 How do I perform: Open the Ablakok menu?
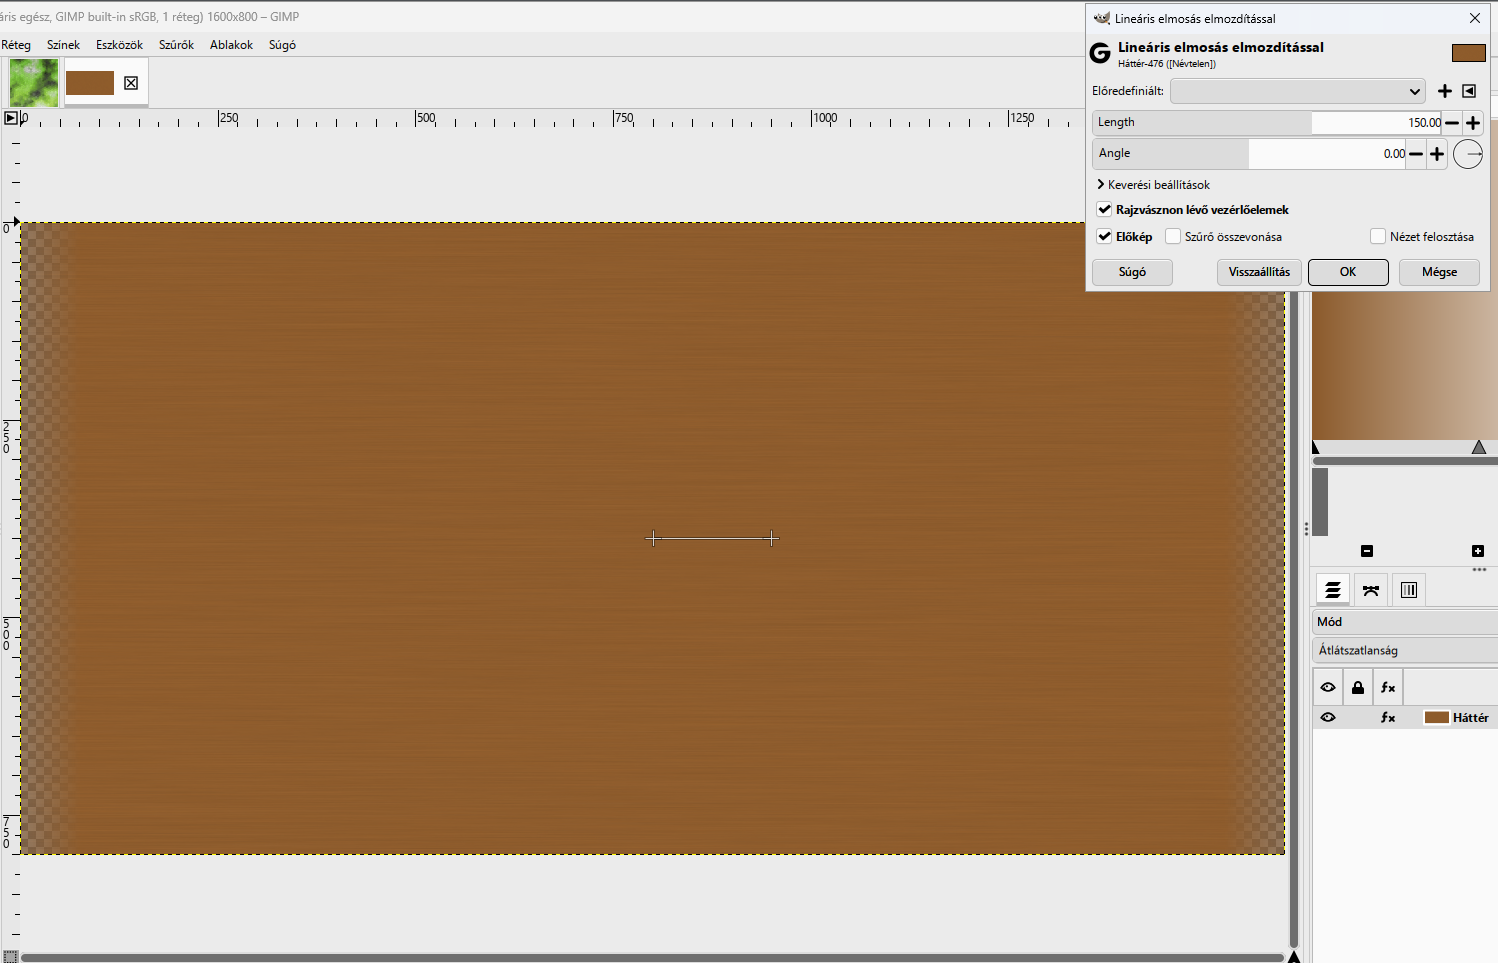click(231, 45)
